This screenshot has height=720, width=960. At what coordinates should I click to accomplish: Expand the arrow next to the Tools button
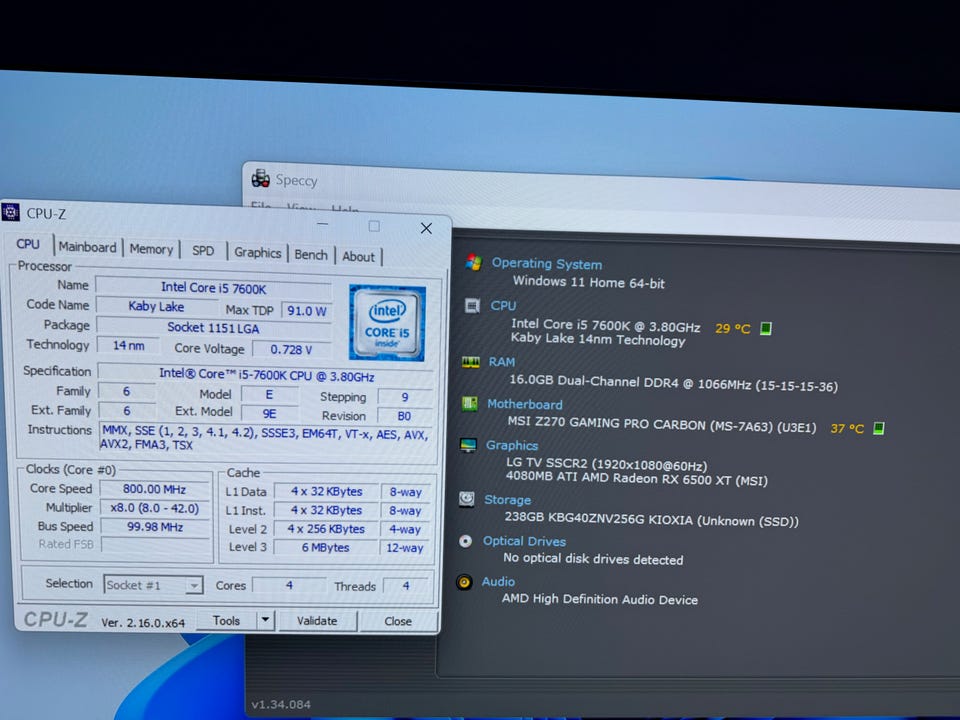coord(265,620)
